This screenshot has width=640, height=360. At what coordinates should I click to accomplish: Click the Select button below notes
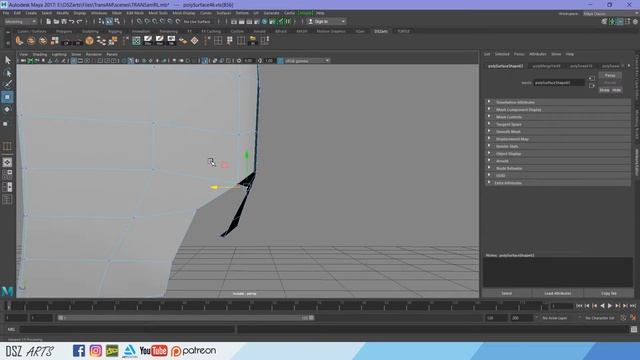pos(507,293)
